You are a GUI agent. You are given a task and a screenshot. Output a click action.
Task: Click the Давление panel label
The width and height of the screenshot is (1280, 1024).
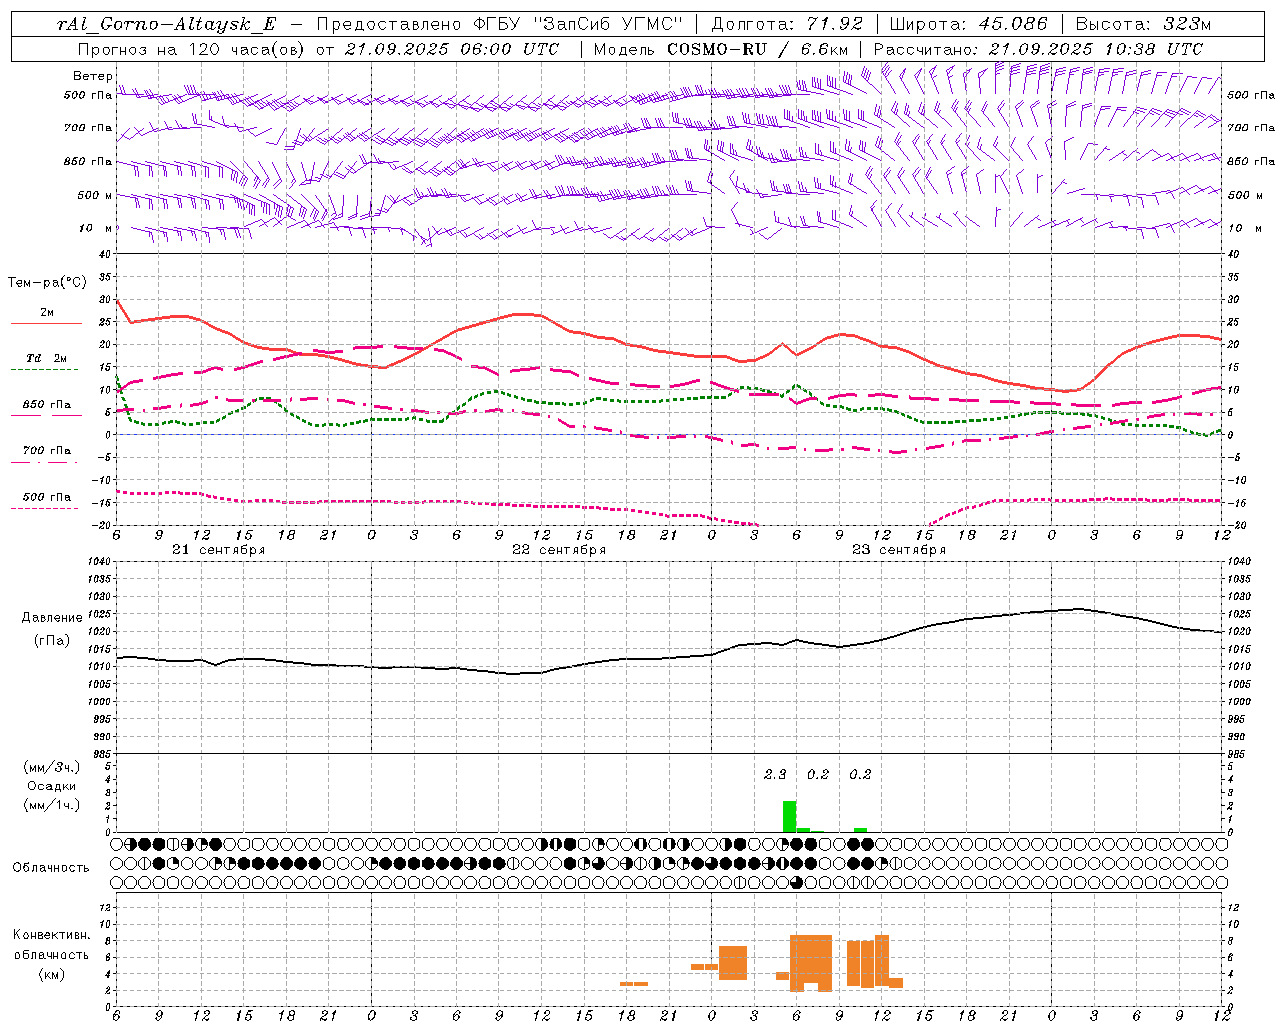52,618
